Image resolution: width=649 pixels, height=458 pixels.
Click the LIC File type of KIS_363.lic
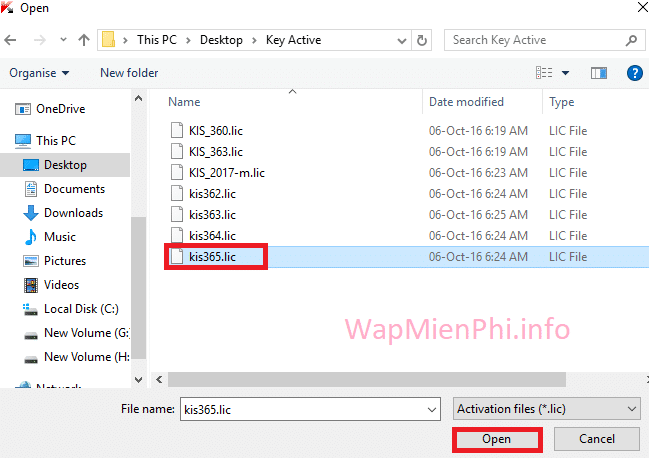(568, 152)
